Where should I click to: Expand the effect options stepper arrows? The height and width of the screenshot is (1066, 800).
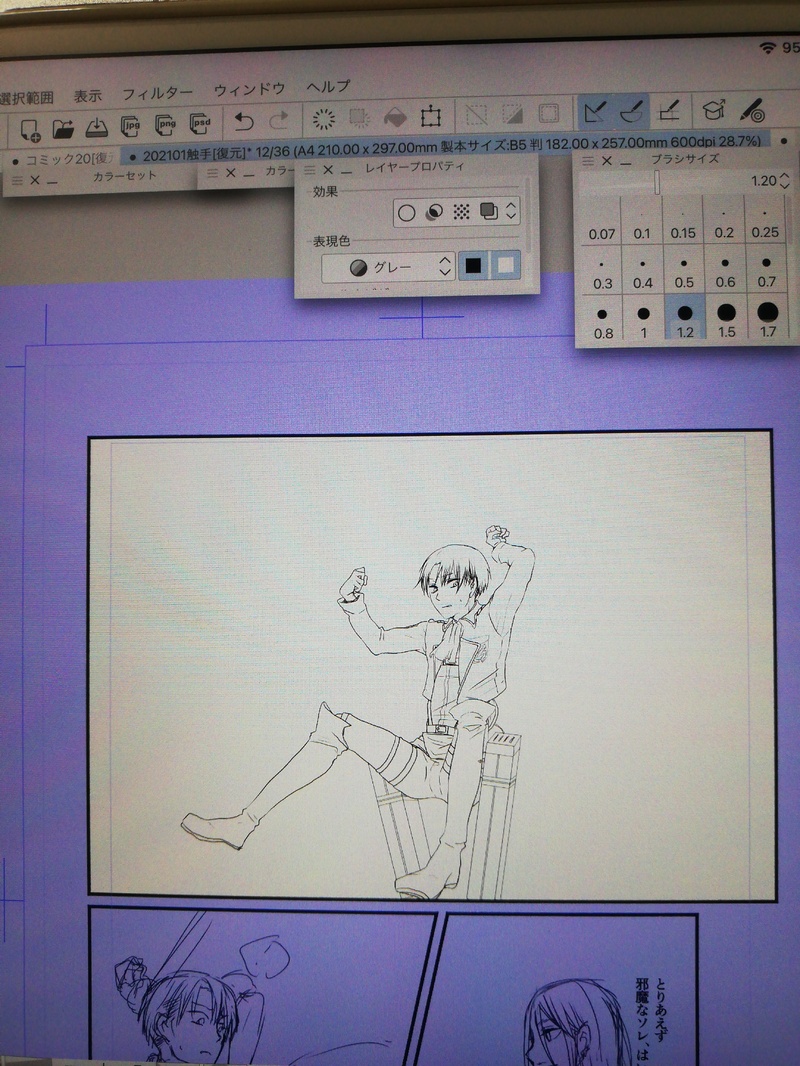(511, 211)
